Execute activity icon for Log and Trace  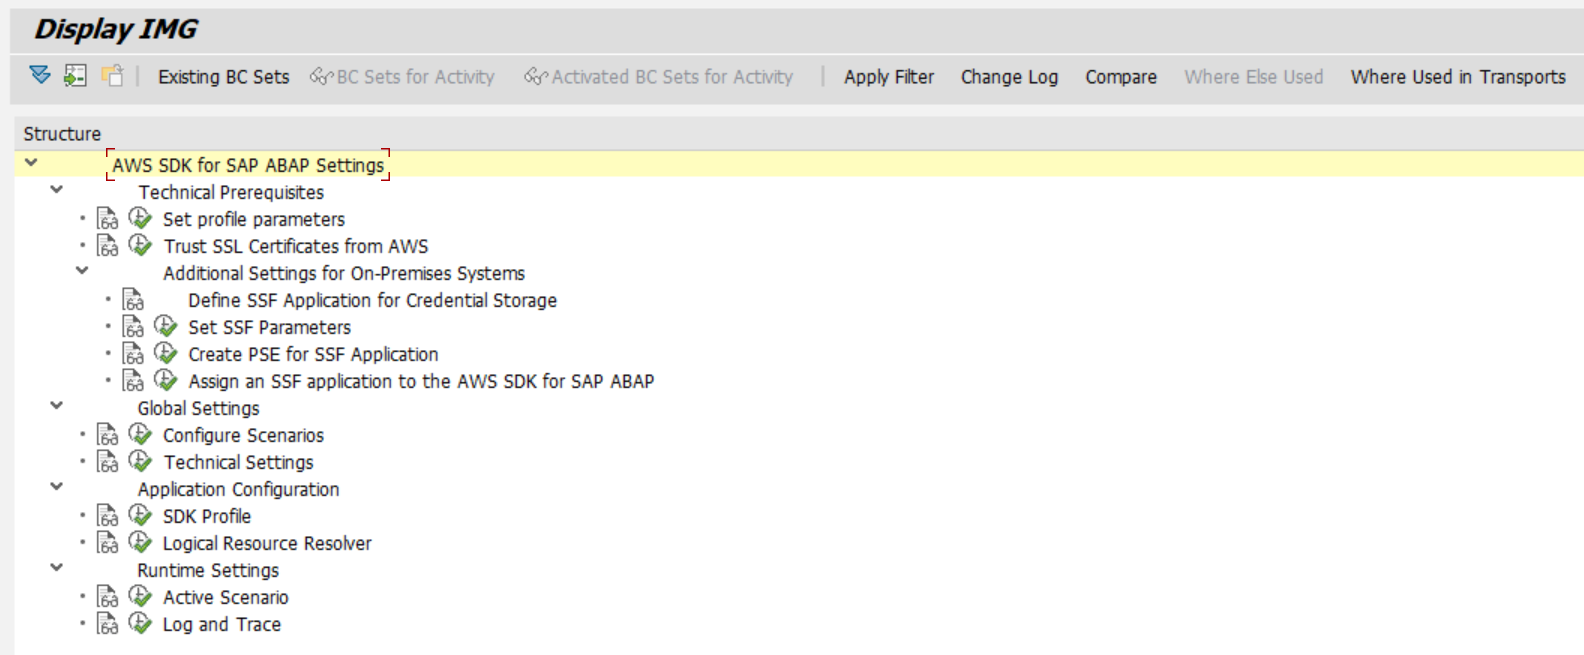click(140, 623)
